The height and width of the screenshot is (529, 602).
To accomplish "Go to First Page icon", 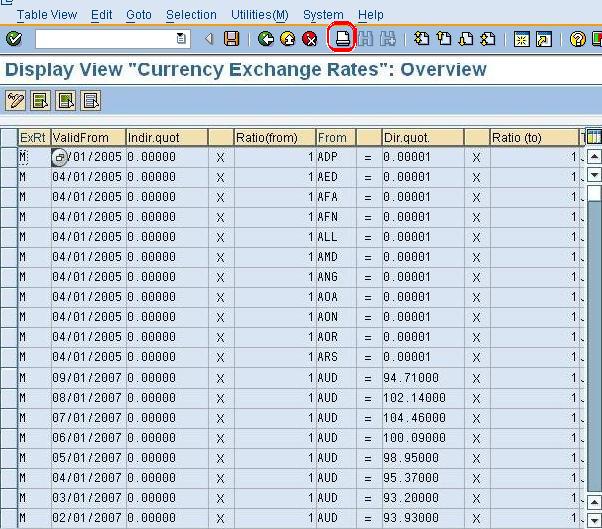I will 422,39.
